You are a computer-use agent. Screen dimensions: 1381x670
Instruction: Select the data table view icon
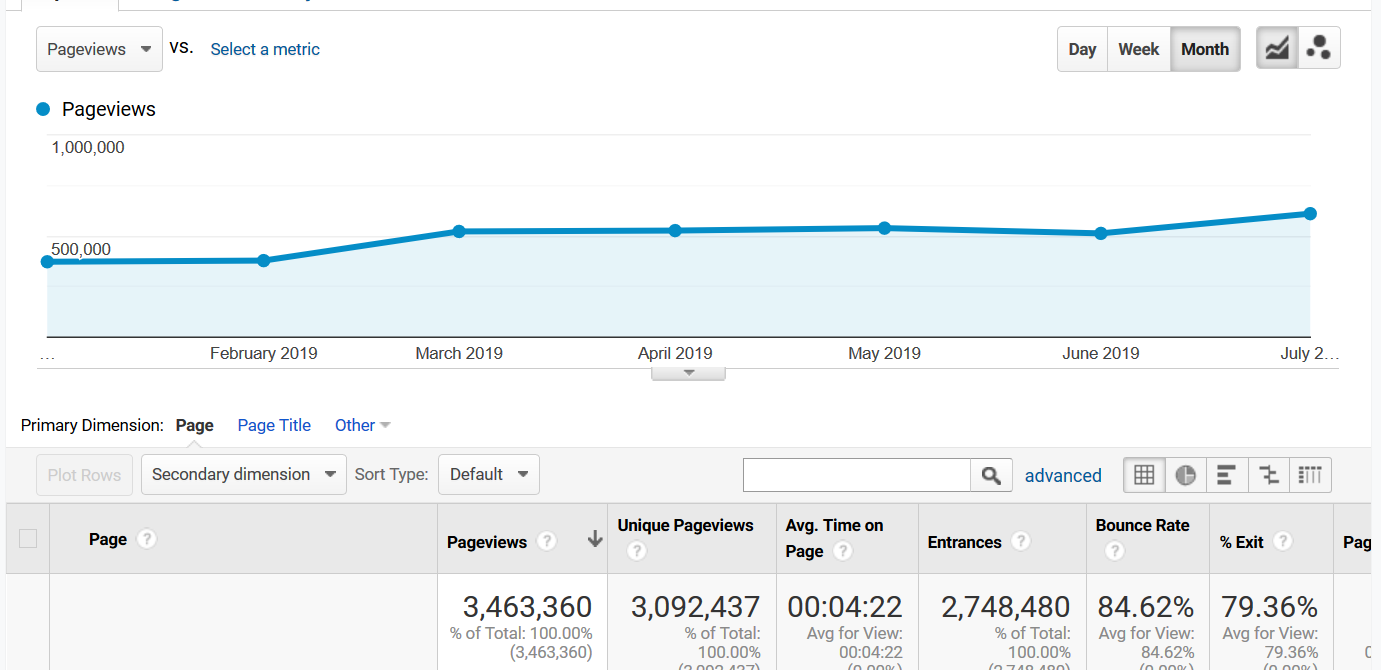coord(1144,475)
